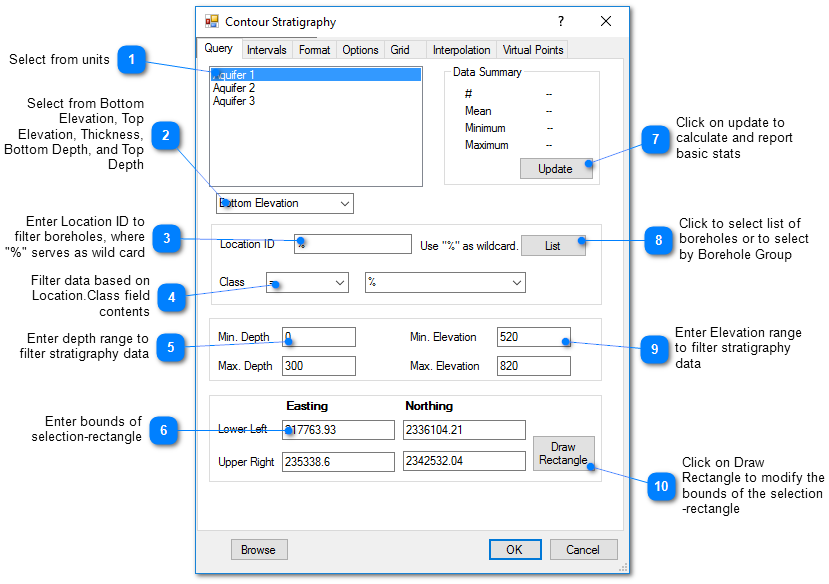Confirm settings with OK

[514, 549]
